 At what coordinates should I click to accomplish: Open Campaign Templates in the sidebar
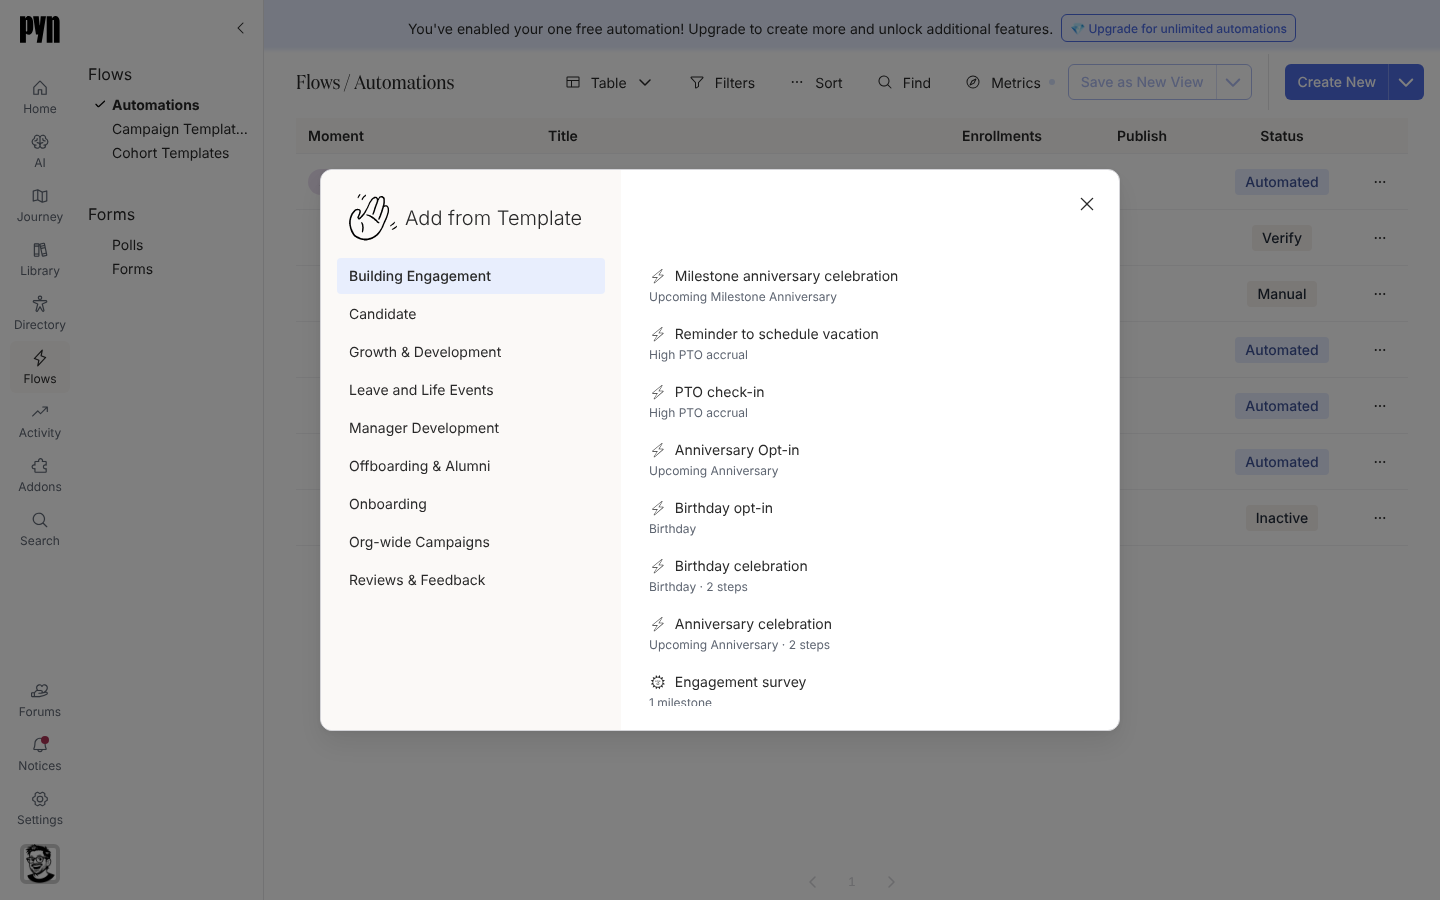pos(180,129)
